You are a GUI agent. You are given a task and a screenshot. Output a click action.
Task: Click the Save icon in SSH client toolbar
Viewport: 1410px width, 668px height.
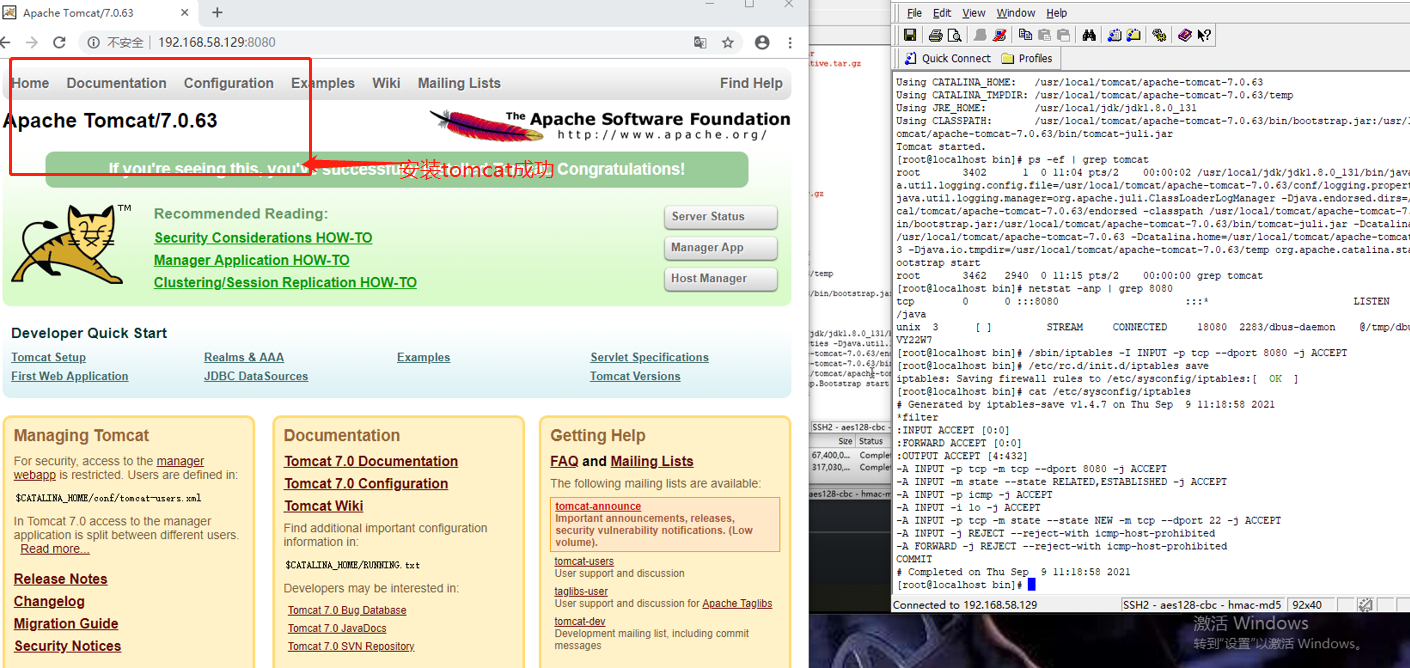910,35
